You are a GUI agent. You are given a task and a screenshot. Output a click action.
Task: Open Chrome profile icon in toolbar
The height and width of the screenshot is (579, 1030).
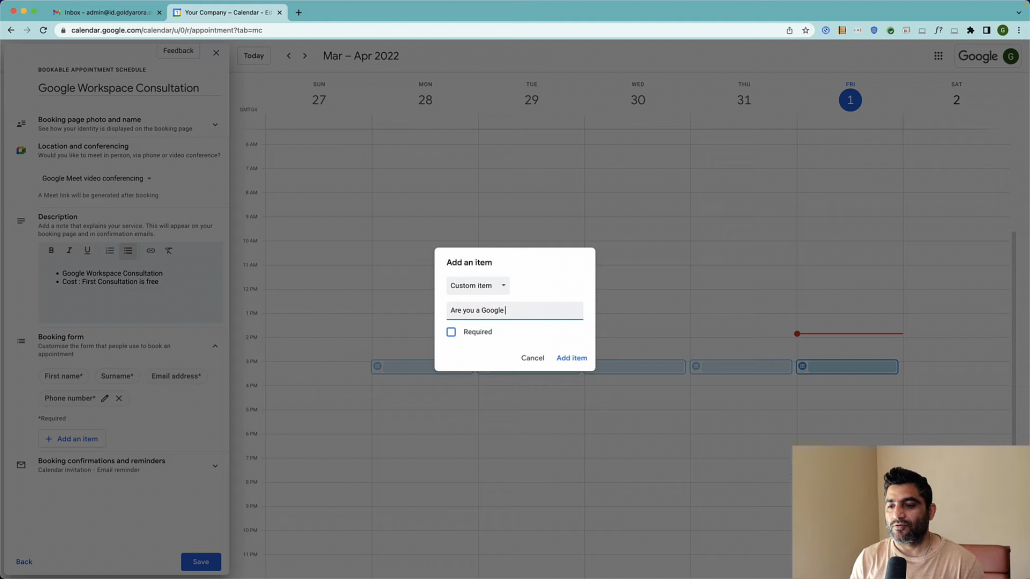(x=1002, y=30)
